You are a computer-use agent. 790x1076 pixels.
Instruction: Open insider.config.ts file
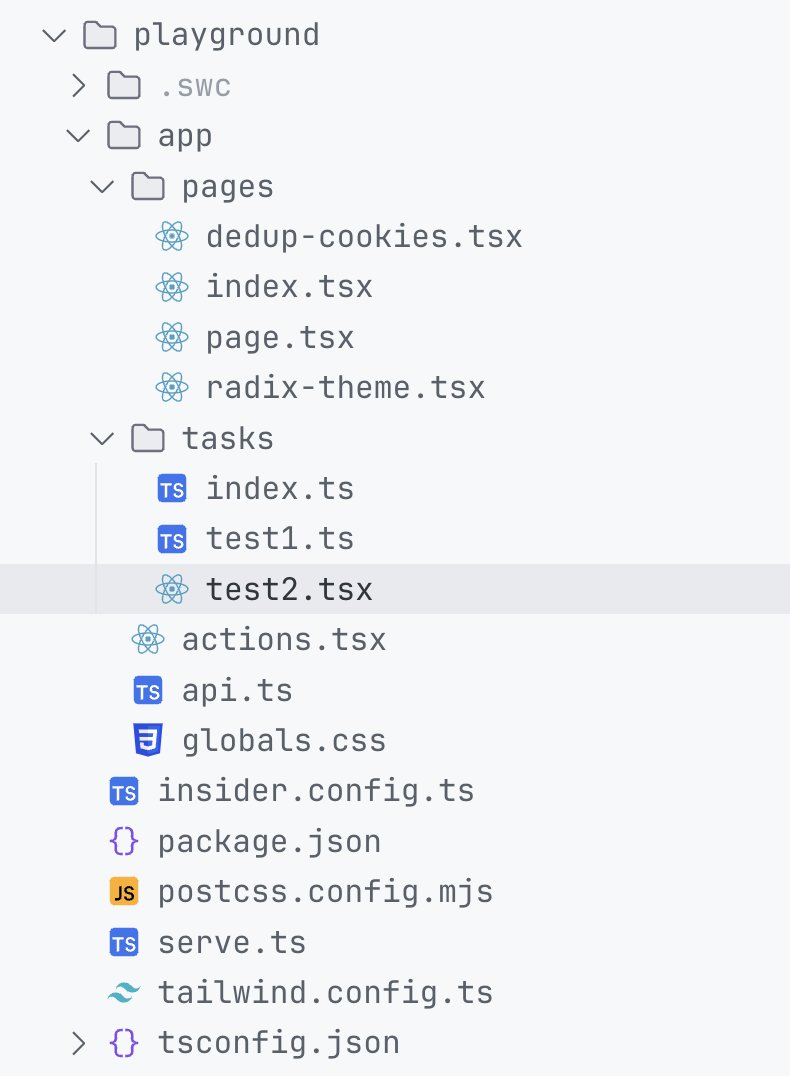[x=316, y=791]
